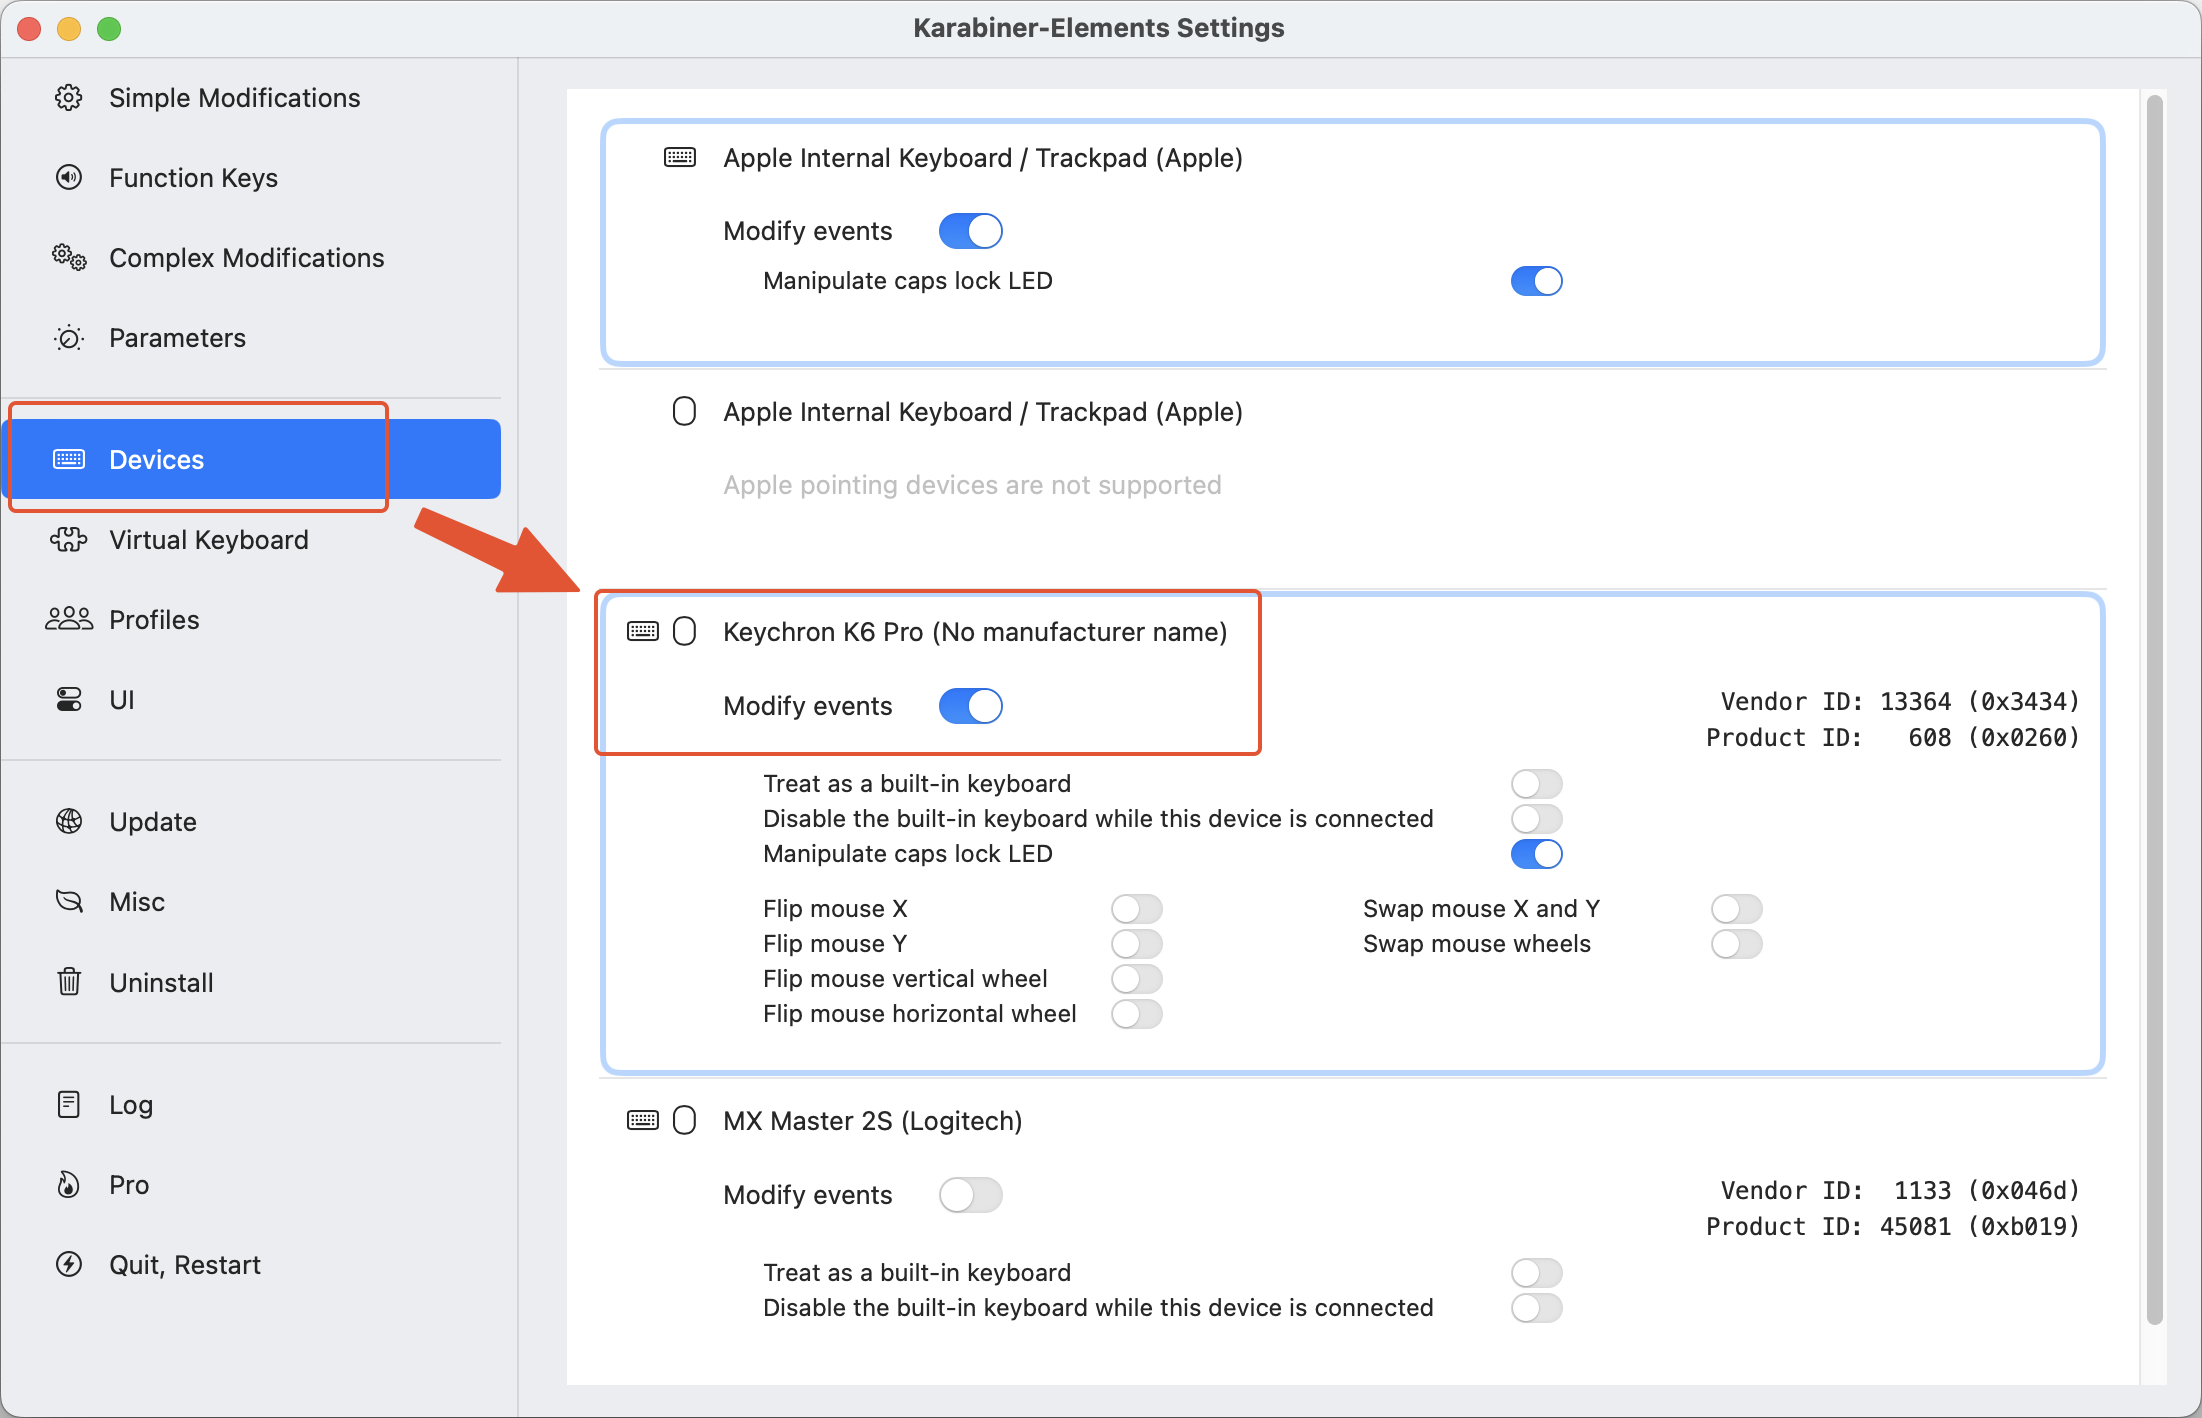Disable Manipulate caps lock LED for Keychron
The width and height of the screenshot is (2202, 1418).
click(x=1536, y=854)
